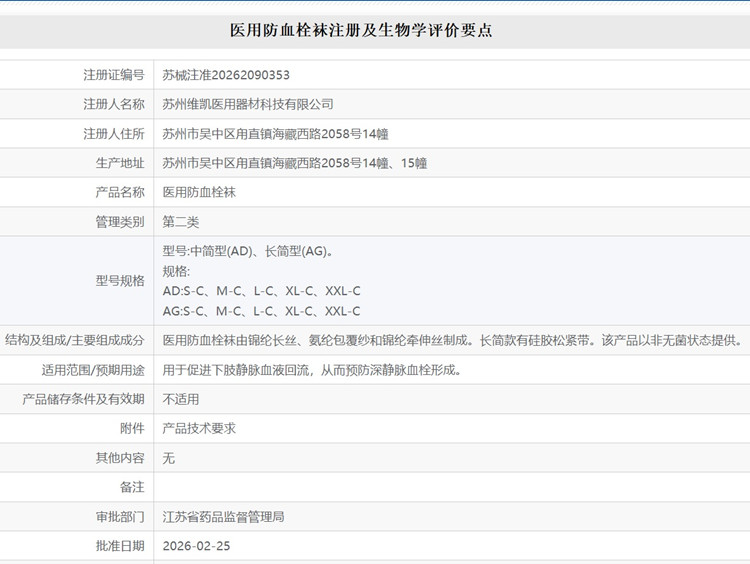
Task: Click the 注册人住所 address ending 14幢
Action: click(x=276, y=134)
